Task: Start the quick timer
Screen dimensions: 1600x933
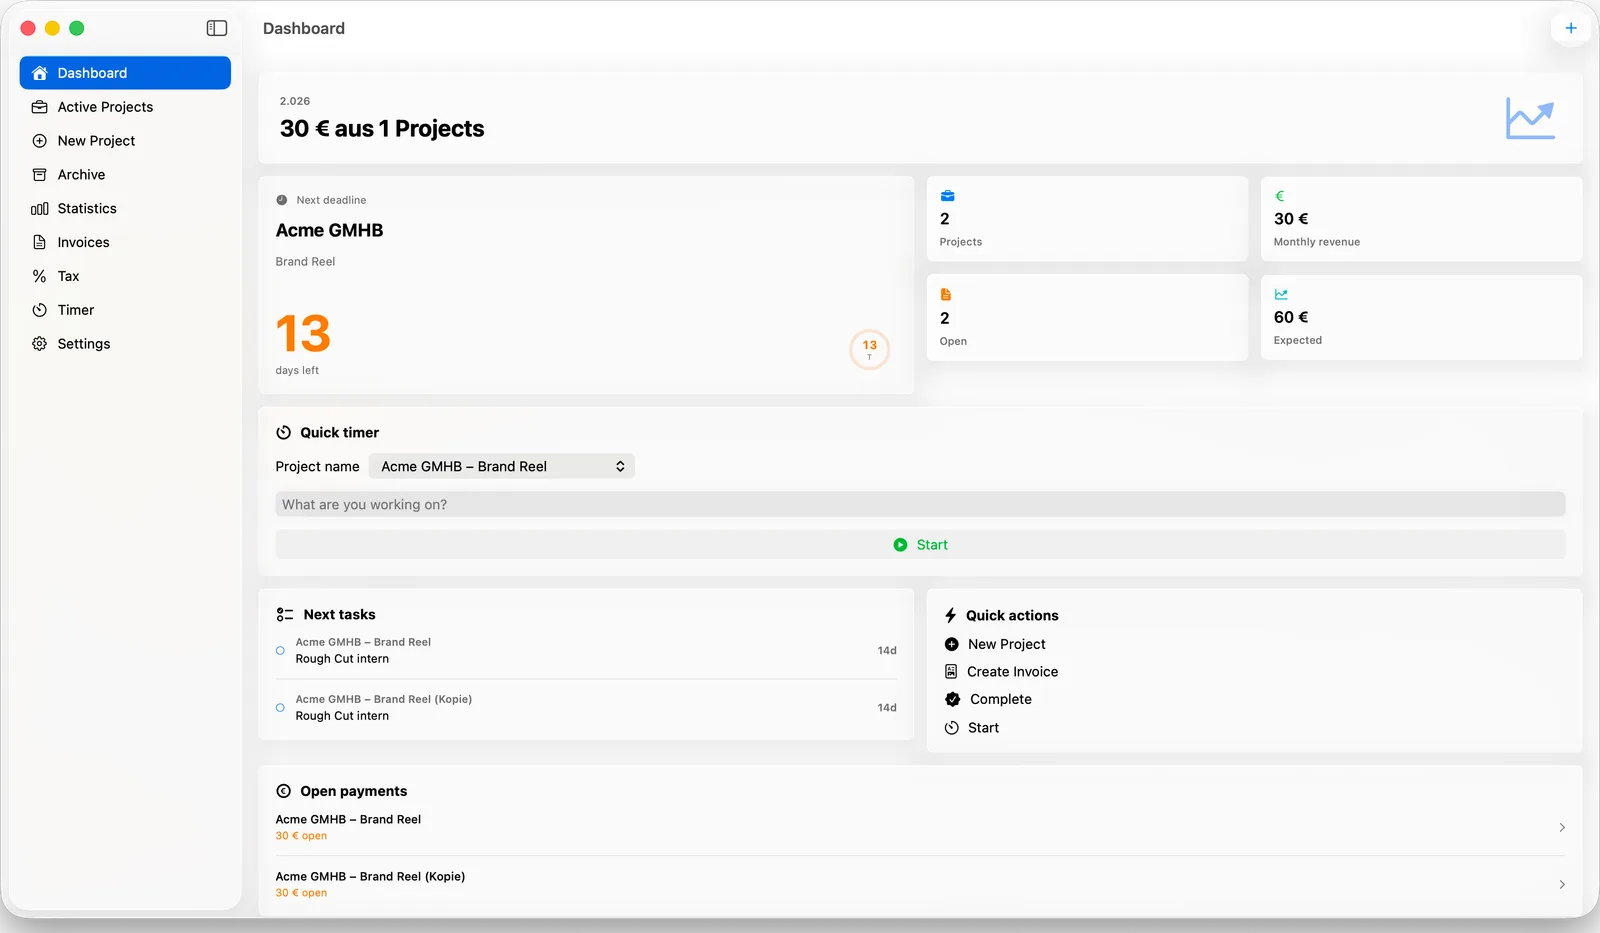Action: [920, 545]
